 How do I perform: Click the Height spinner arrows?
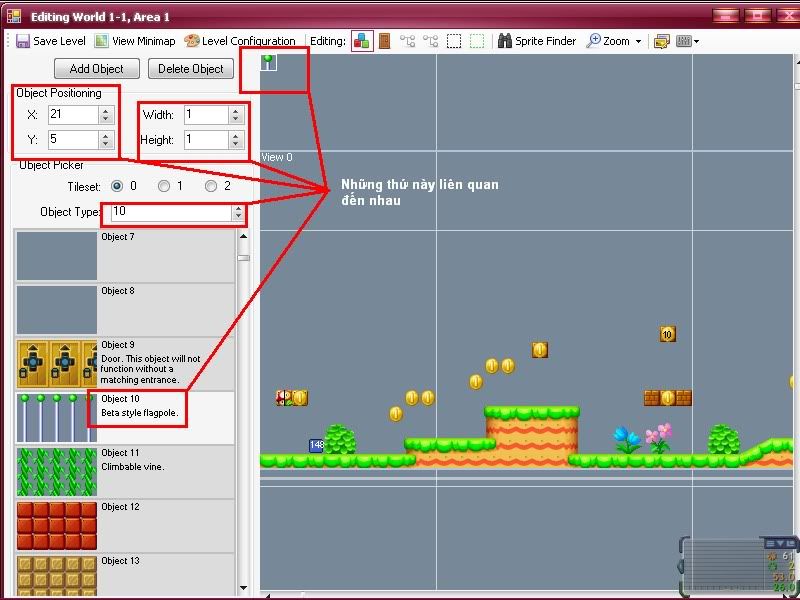tap(236, 139)
